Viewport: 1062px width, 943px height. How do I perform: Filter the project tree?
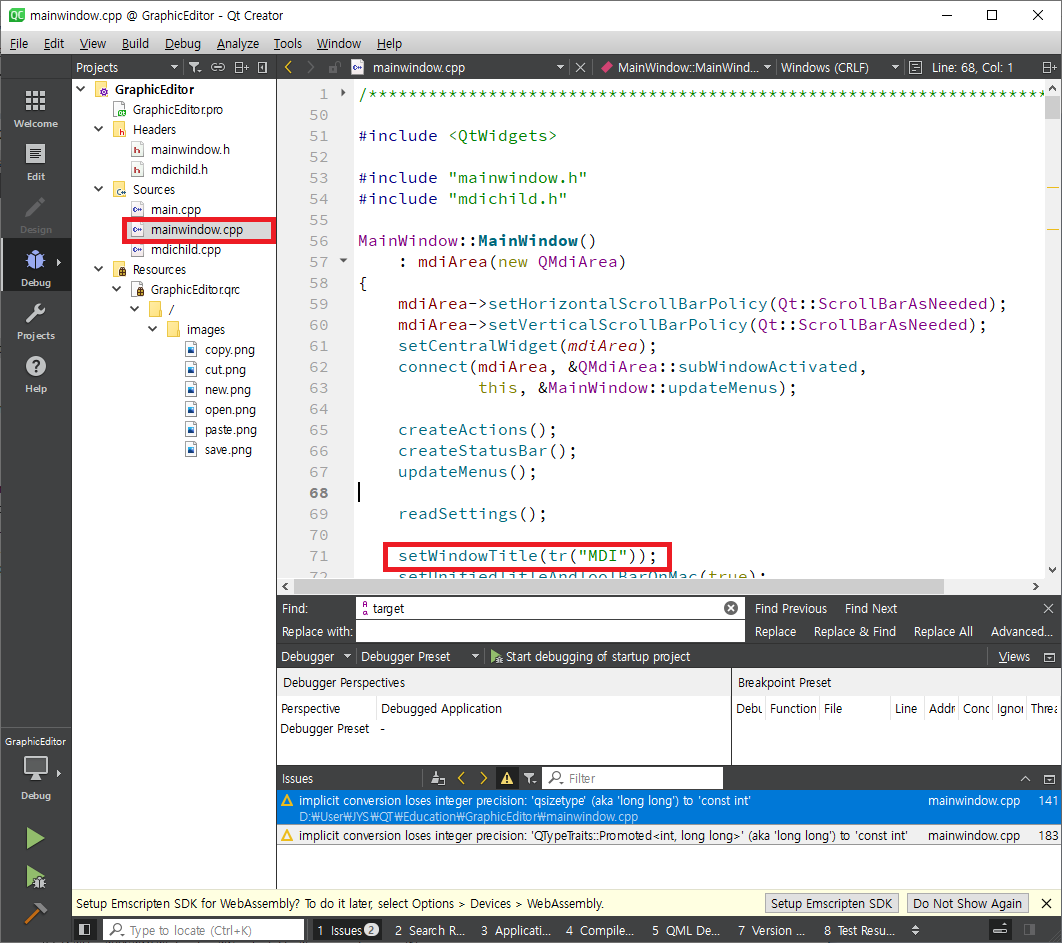click(195, 67)
